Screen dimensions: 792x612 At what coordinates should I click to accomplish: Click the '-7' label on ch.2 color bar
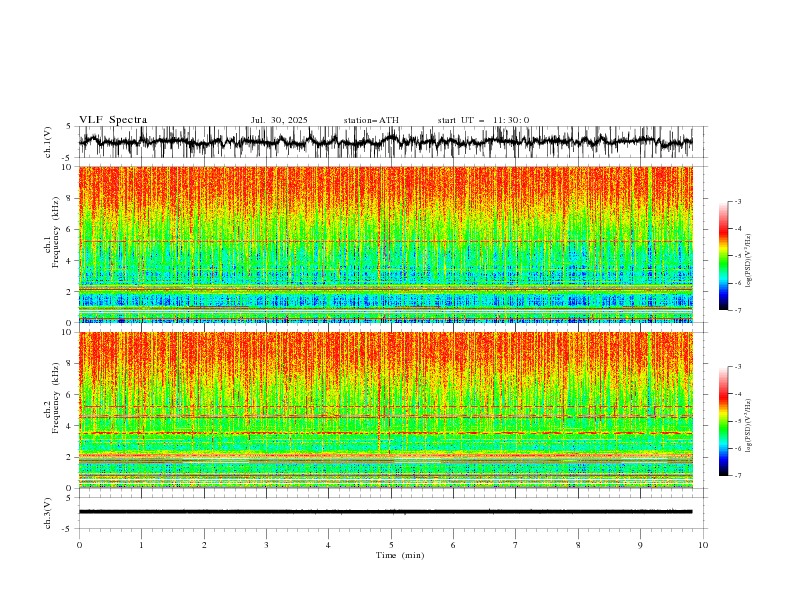point(738,476)
